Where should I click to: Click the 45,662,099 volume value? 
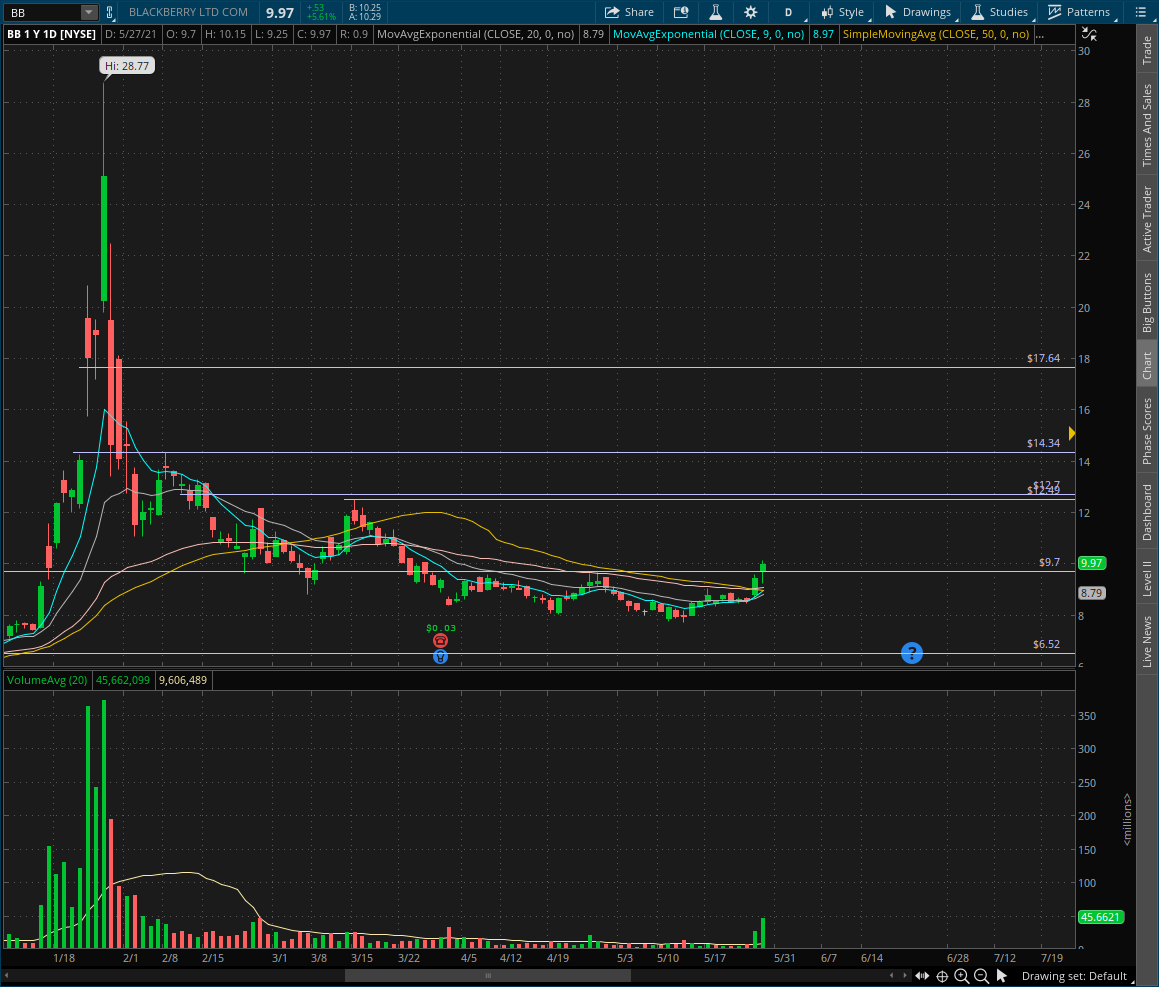123,680
